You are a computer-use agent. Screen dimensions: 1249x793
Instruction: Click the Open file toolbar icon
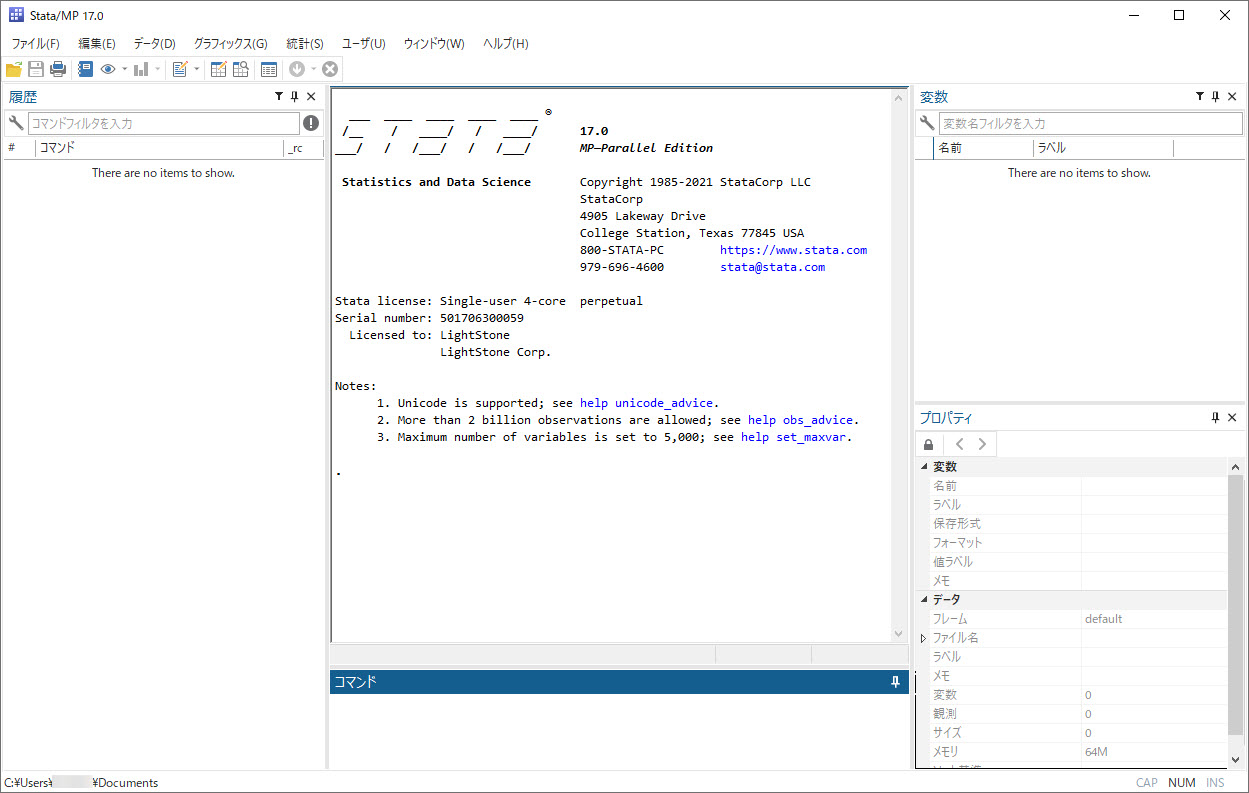[x=14, y=69]
